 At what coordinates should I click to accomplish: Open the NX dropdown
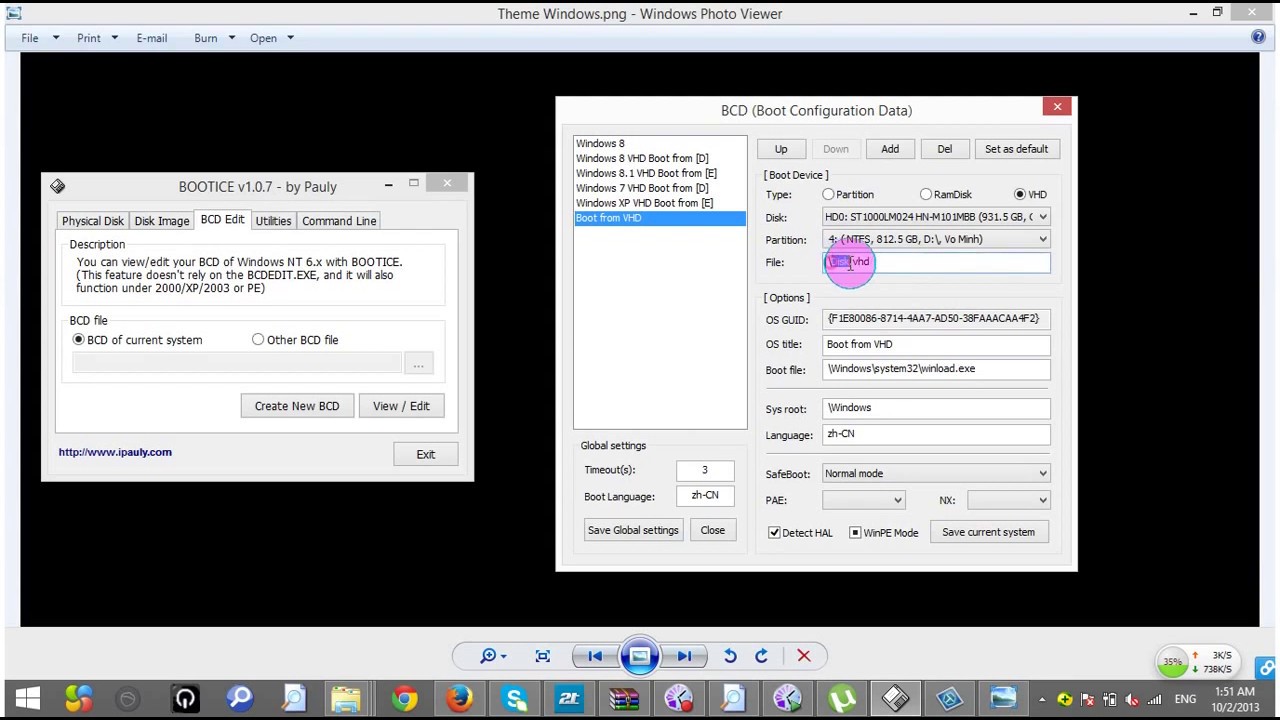click(1008, 500)
